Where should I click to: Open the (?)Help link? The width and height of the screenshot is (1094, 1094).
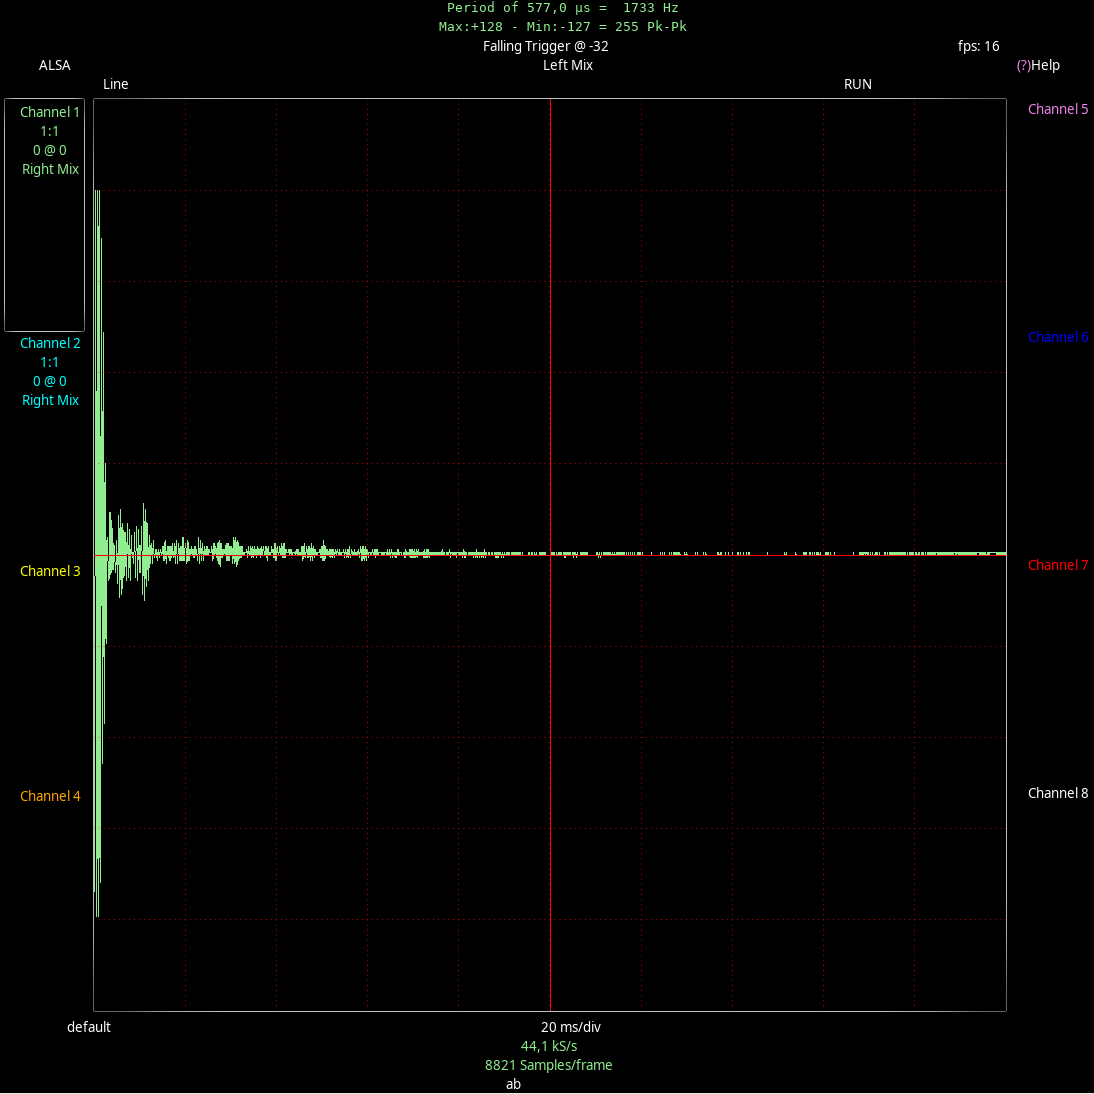(1038, 66)
